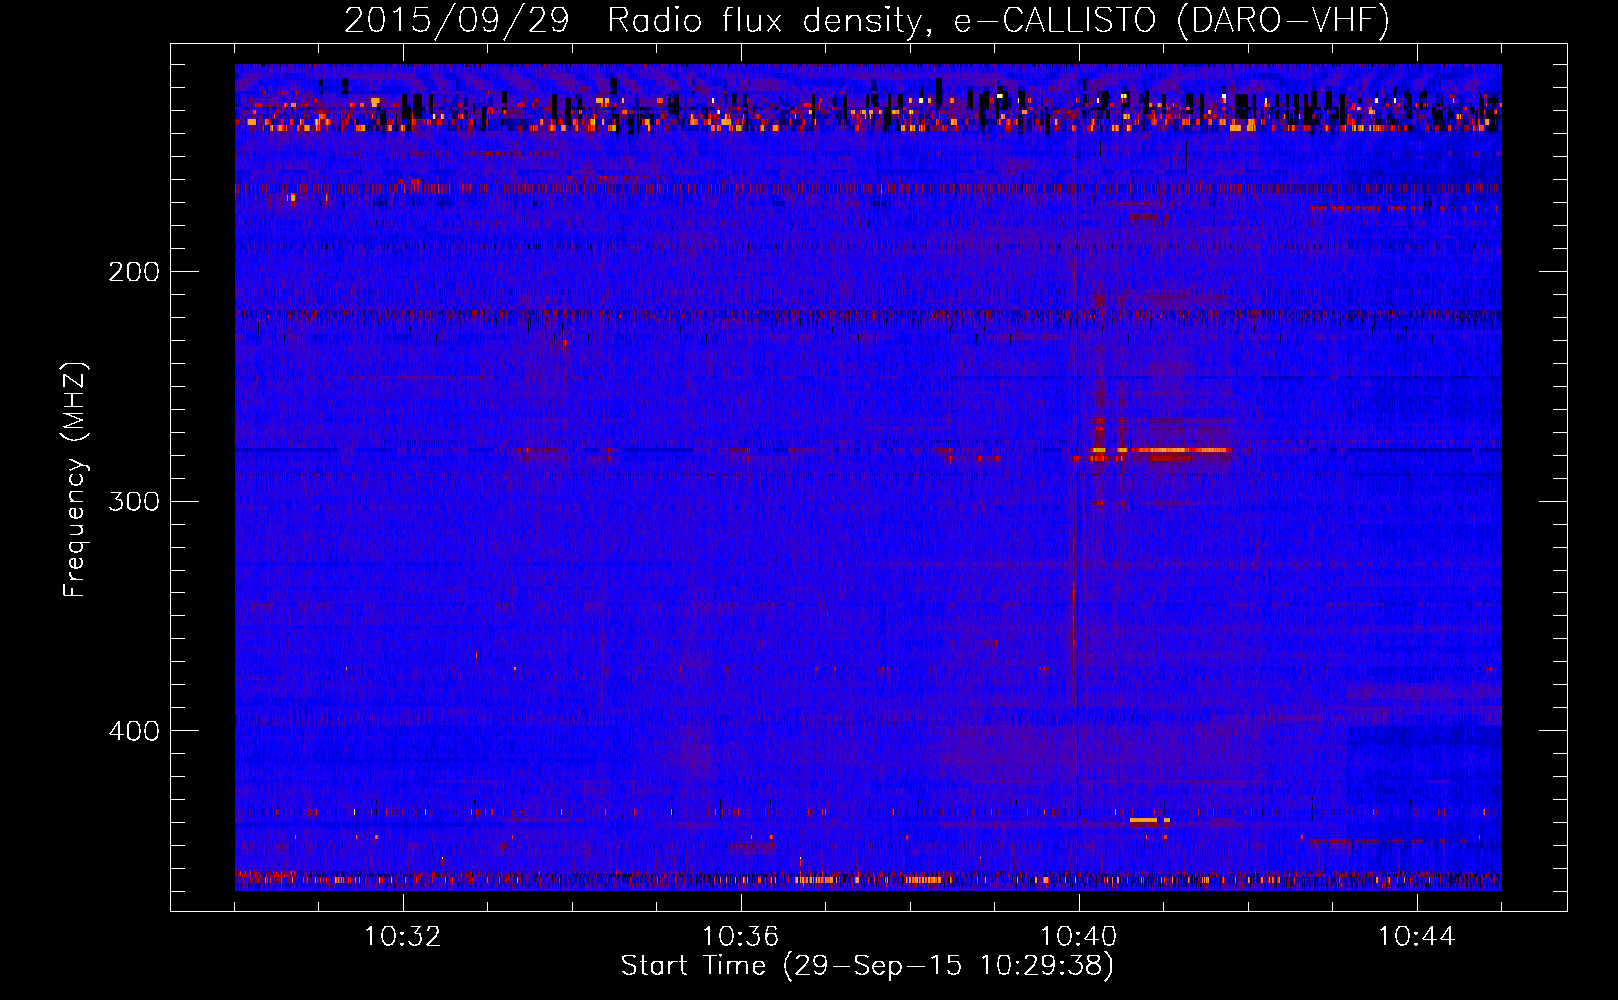Click the plot title "Radio flux density, e-CALLISTO (DARO-VHF)"
This screenshot has height=1000, width=1618.
coord(998,21)
